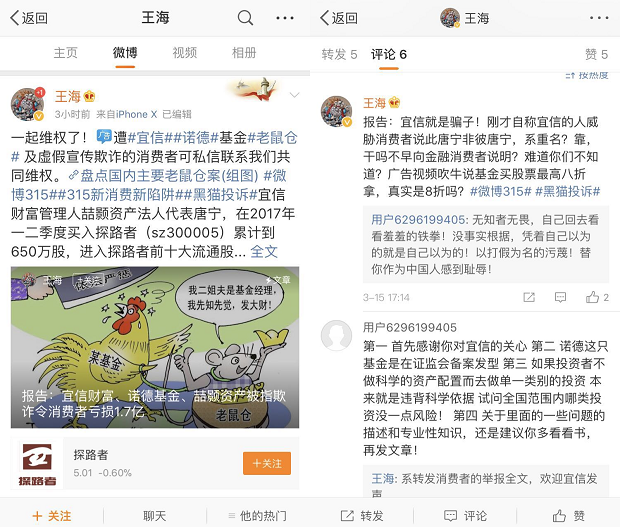This screenshot has width=620, height=527.
Task: Like the first comment with thumbs-up icon
Action: [592, 297]
